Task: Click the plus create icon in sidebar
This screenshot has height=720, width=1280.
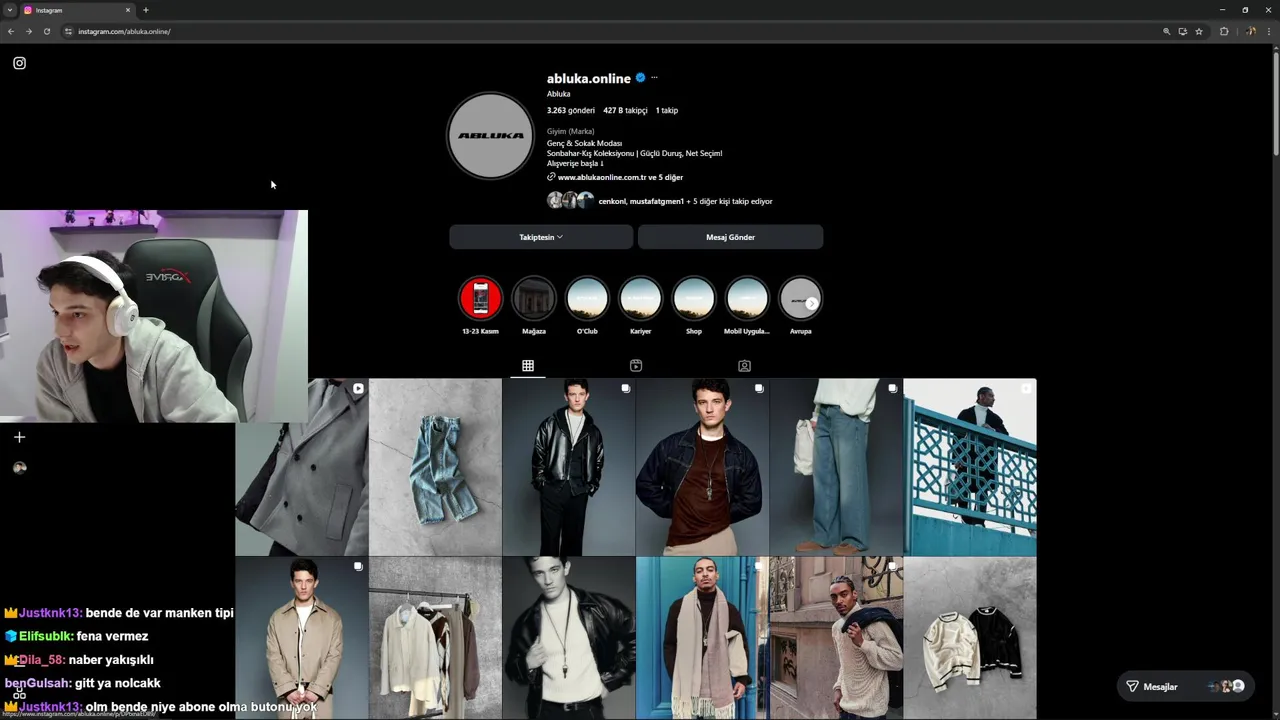Action: click(19, 437)
